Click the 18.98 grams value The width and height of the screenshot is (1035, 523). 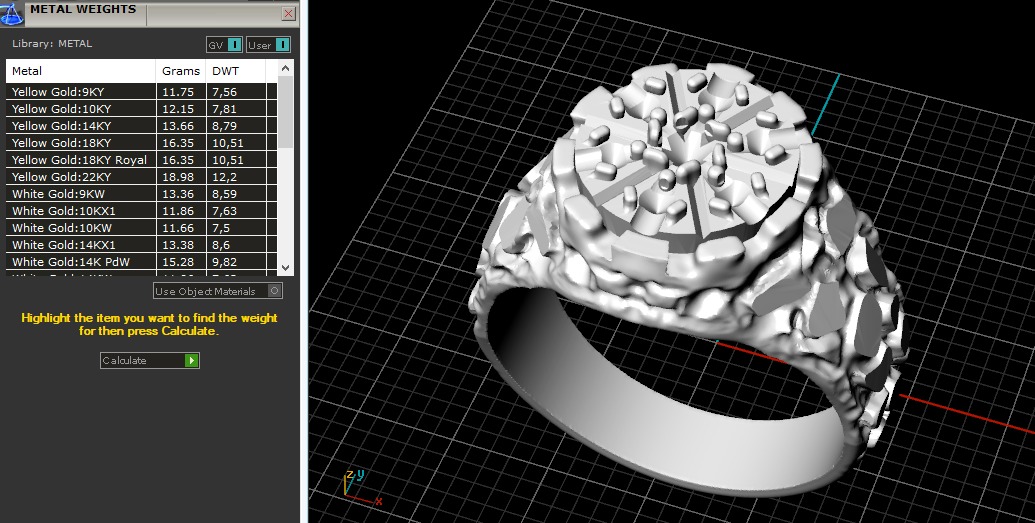point(178,177)
